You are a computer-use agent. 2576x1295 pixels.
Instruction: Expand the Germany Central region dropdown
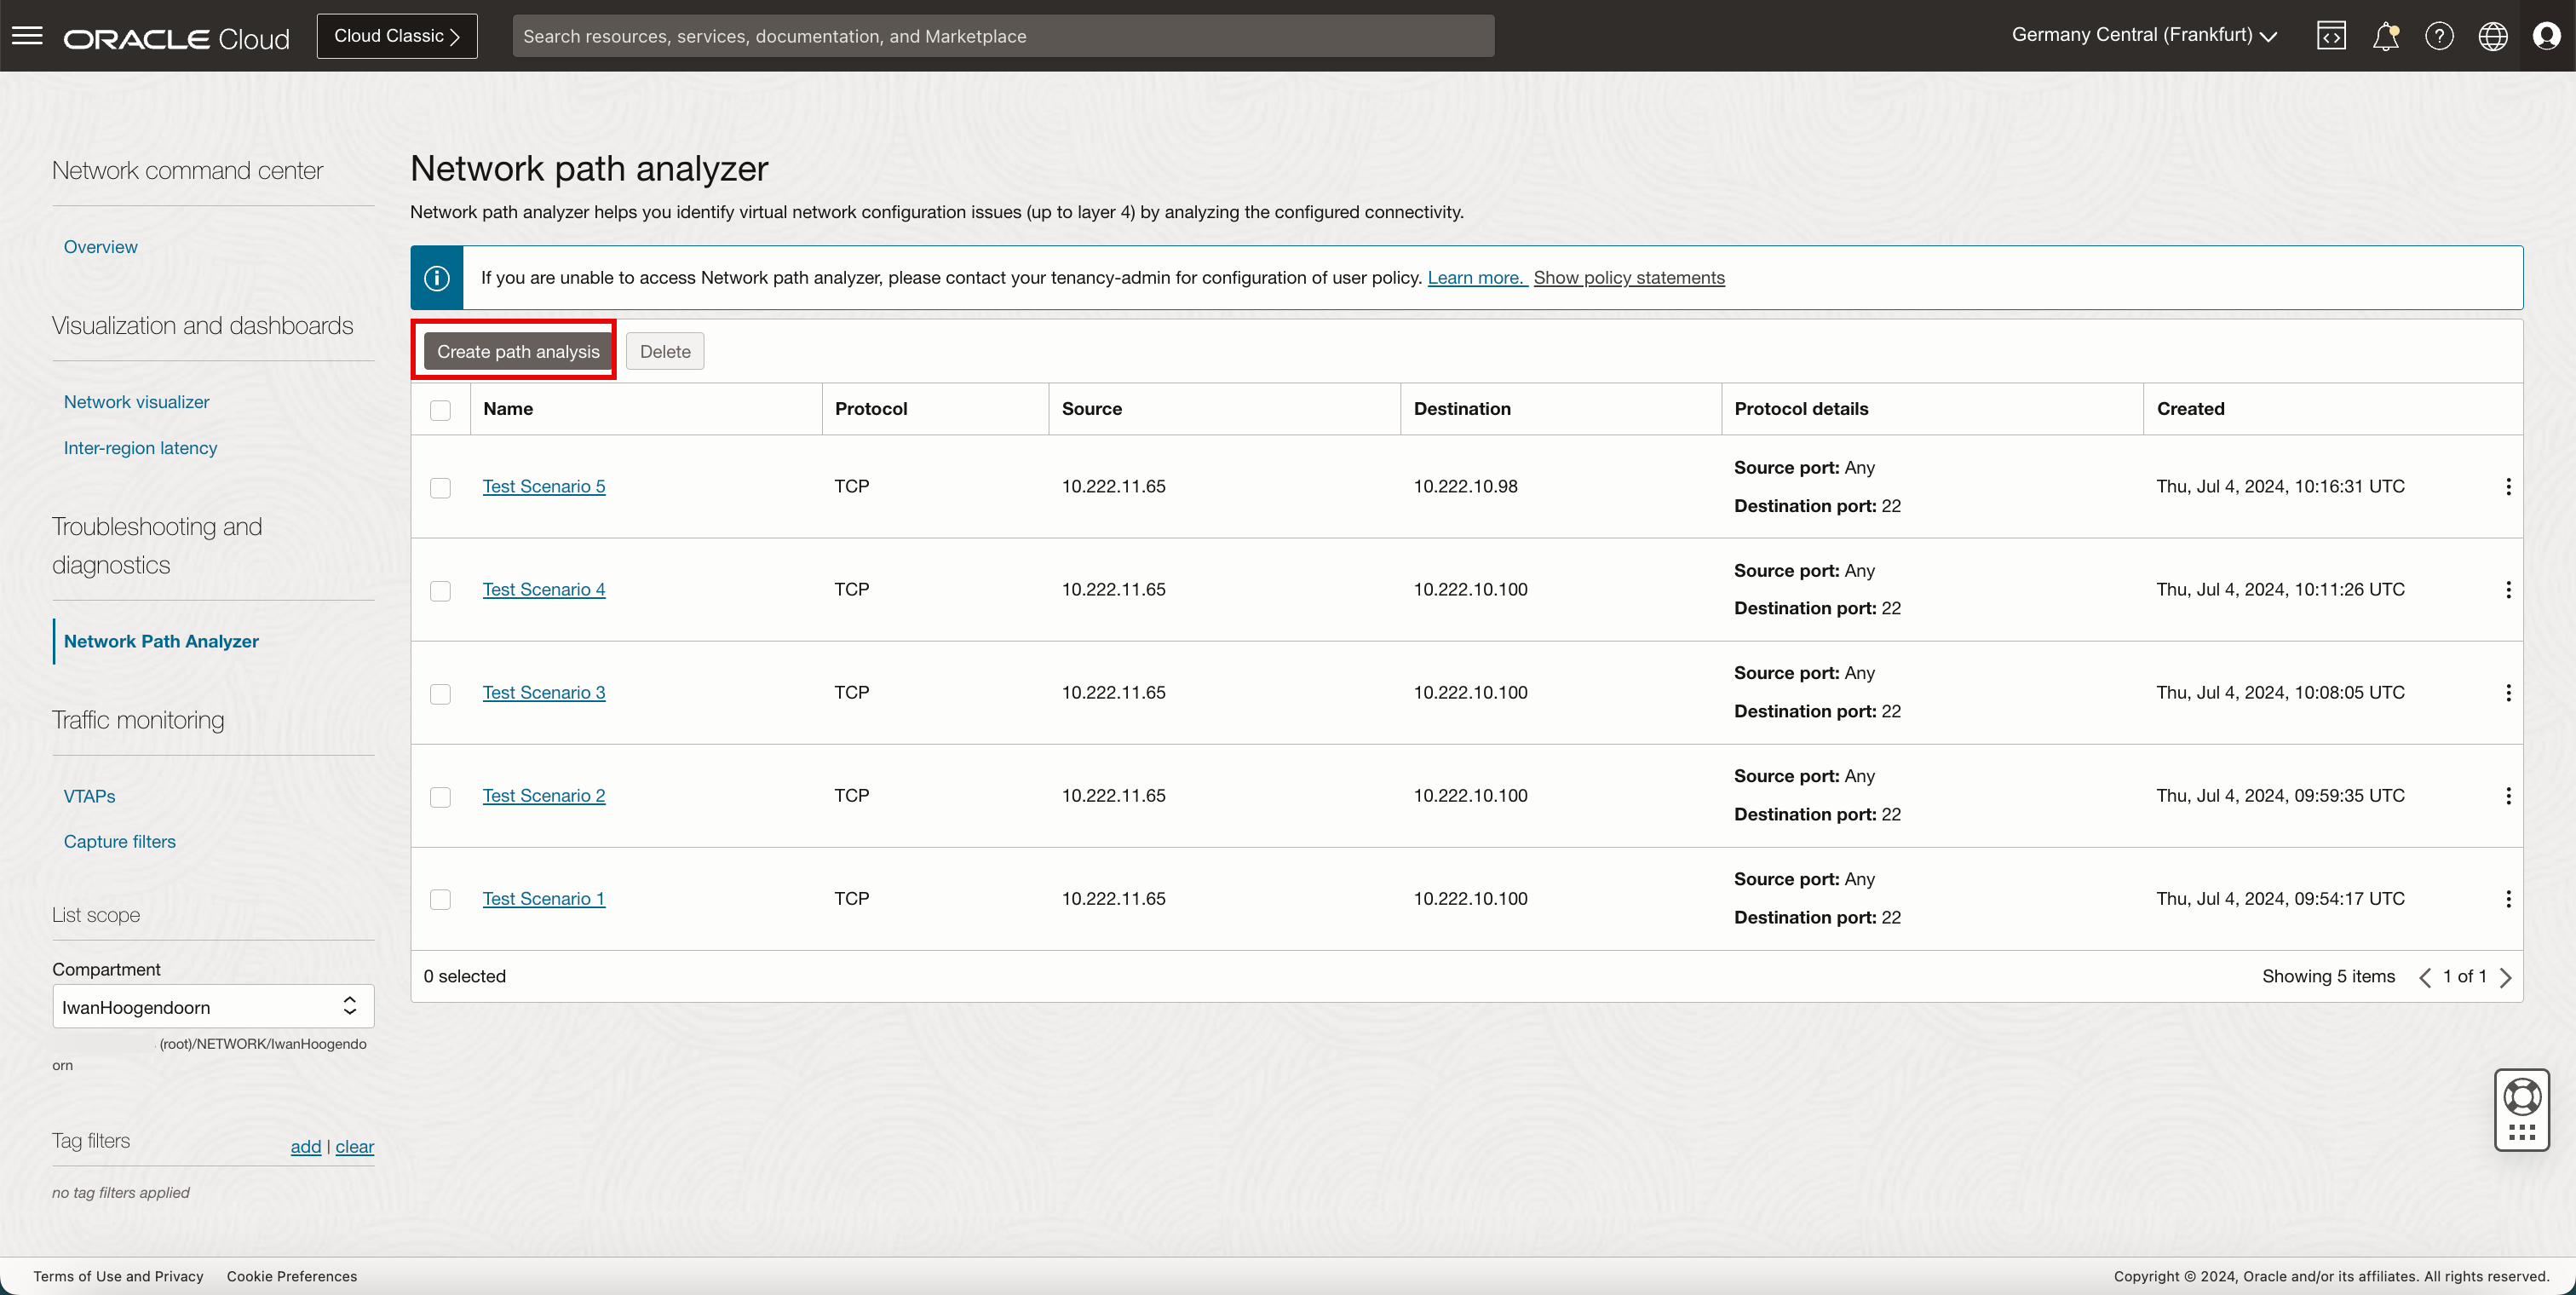tap(2144, 35)
